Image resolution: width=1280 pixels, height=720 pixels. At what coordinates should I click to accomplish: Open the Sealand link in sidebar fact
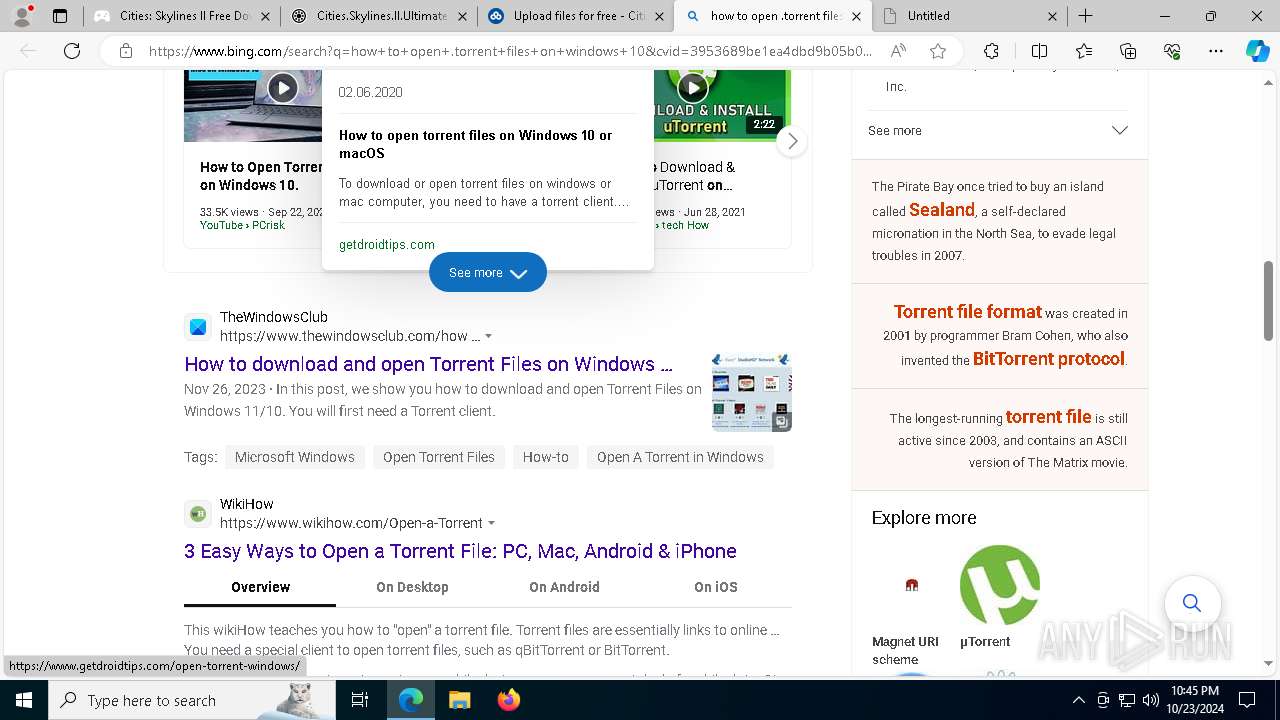point(942,210)
